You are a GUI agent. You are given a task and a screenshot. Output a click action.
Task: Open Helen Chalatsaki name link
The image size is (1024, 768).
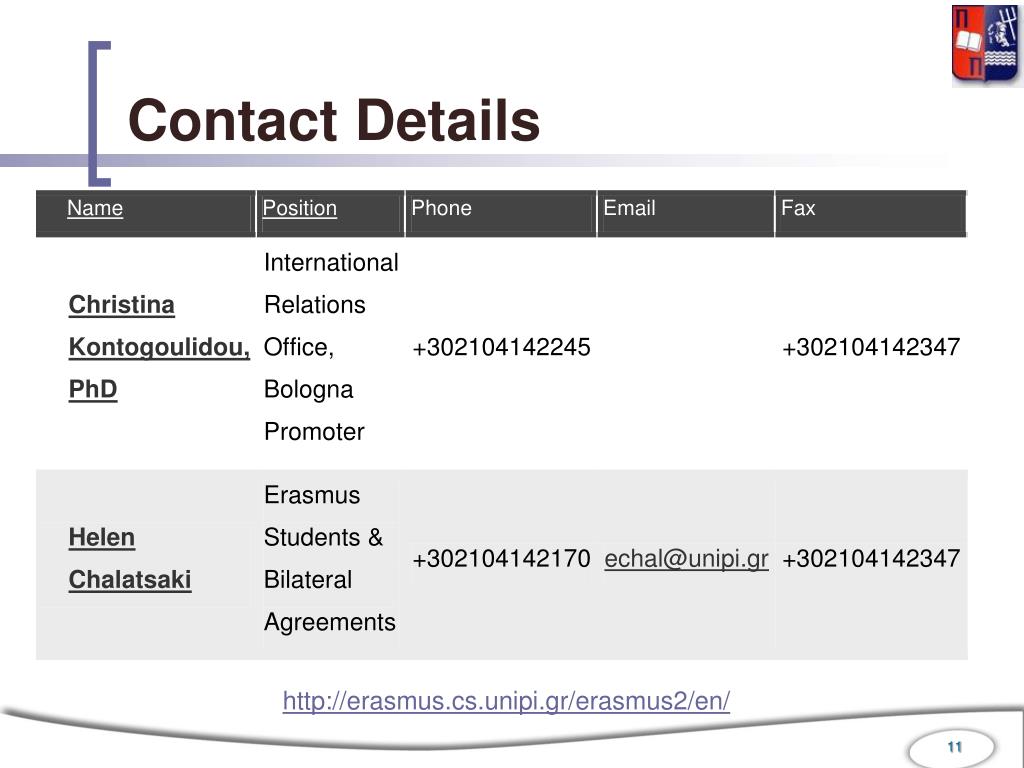coord(130,558)
